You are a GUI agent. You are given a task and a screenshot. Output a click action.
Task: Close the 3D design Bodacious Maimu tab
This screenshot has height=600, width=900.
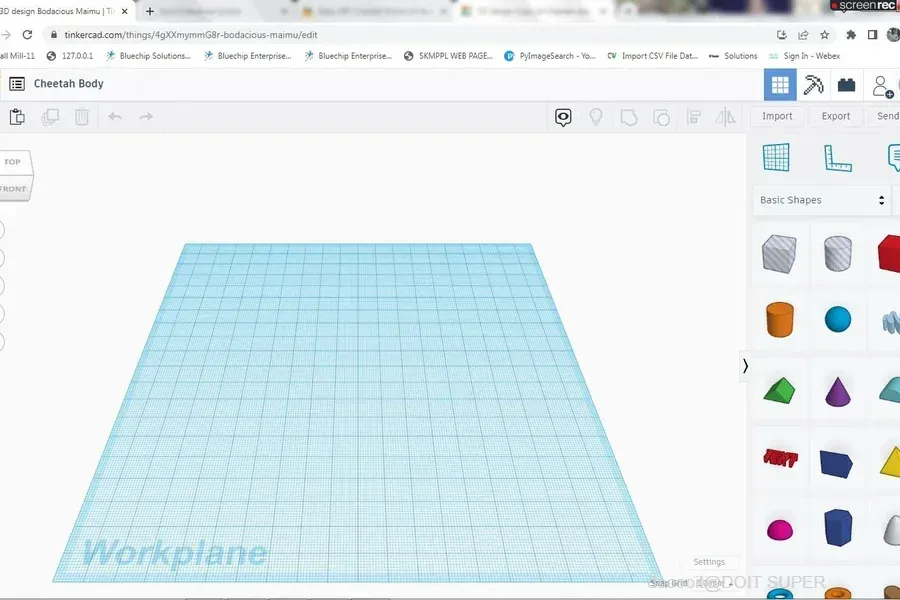point(125,11)
